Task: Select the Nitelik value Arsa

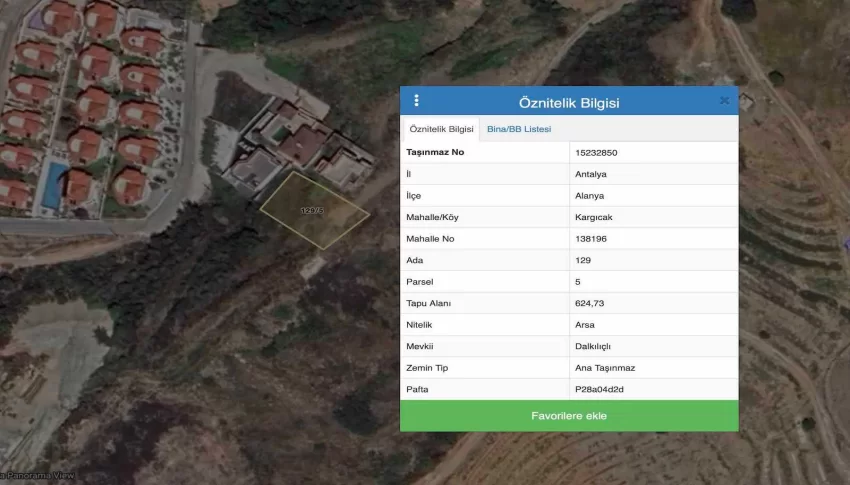Action: tap(585, 325)
